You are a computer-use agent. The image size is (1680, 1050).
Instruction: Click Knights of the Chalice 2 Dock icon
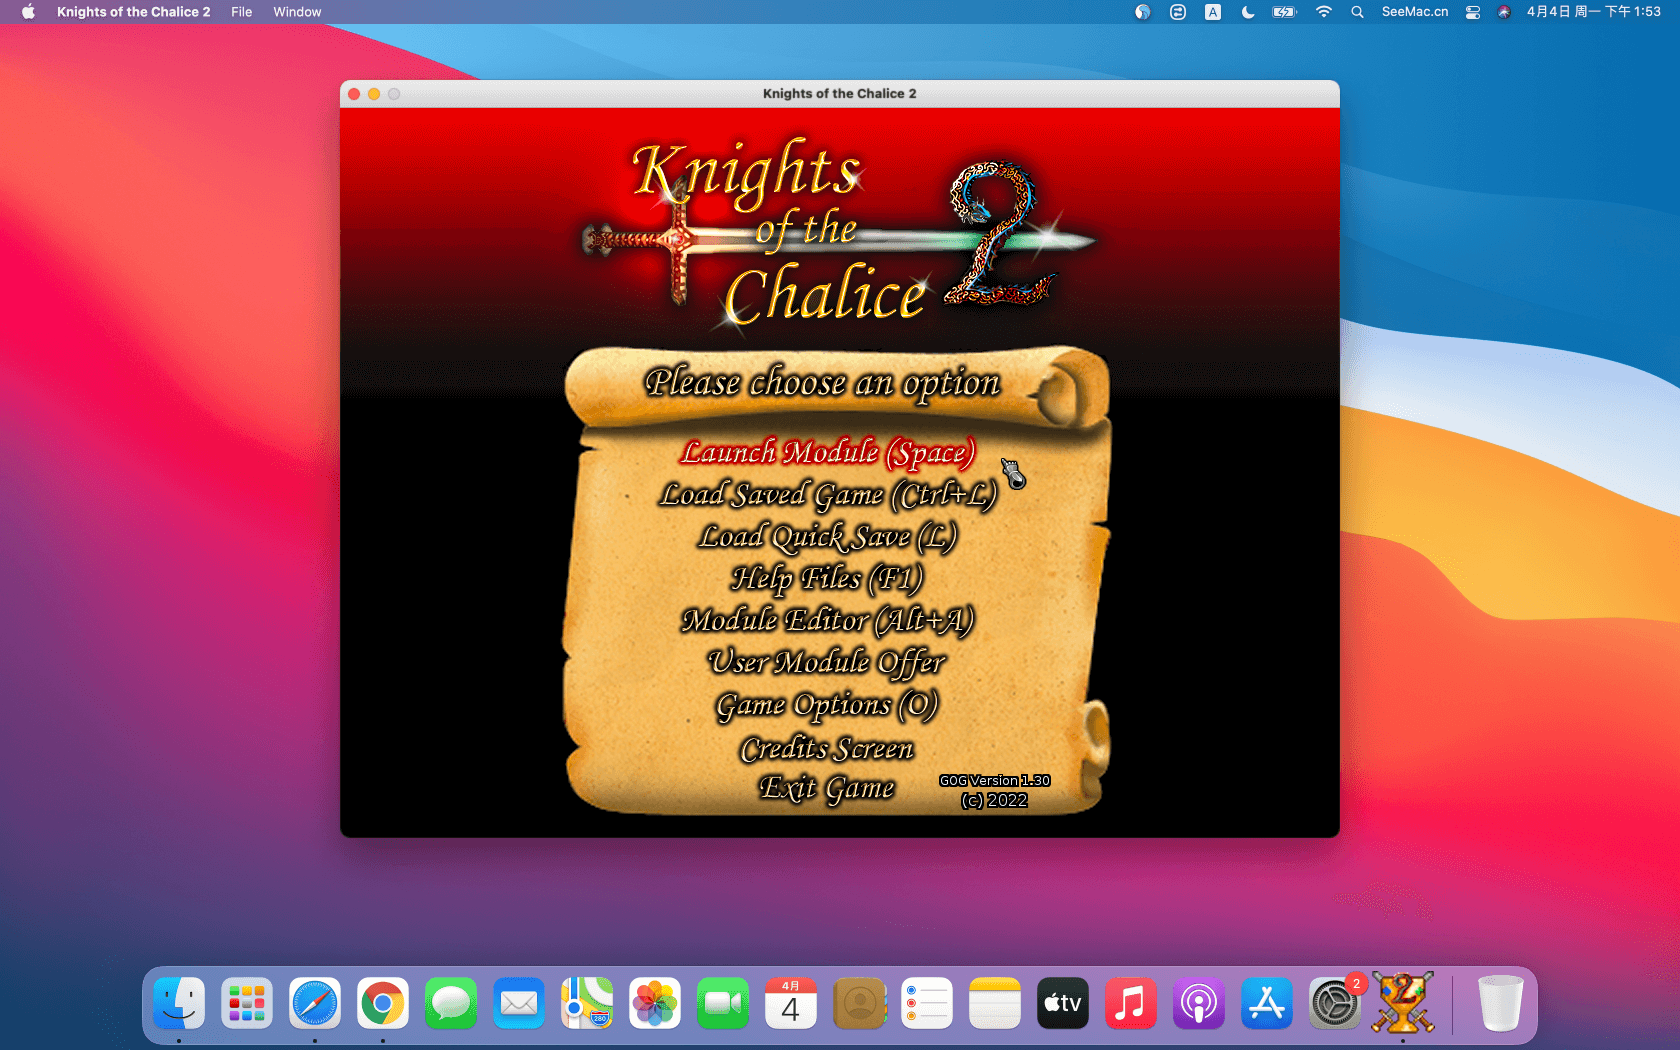tap(1403, 1003)
